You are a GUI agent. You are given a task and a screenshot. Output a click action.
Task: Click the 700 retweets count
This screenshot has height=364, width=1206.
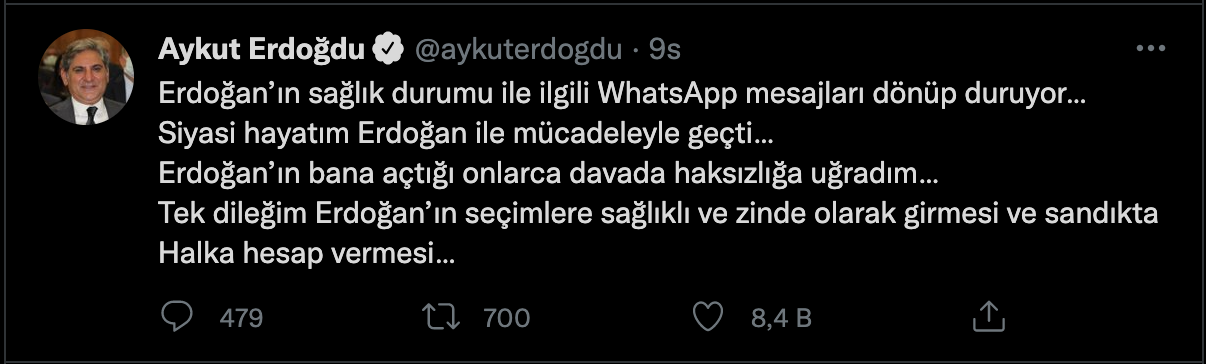tap(506, 318)
